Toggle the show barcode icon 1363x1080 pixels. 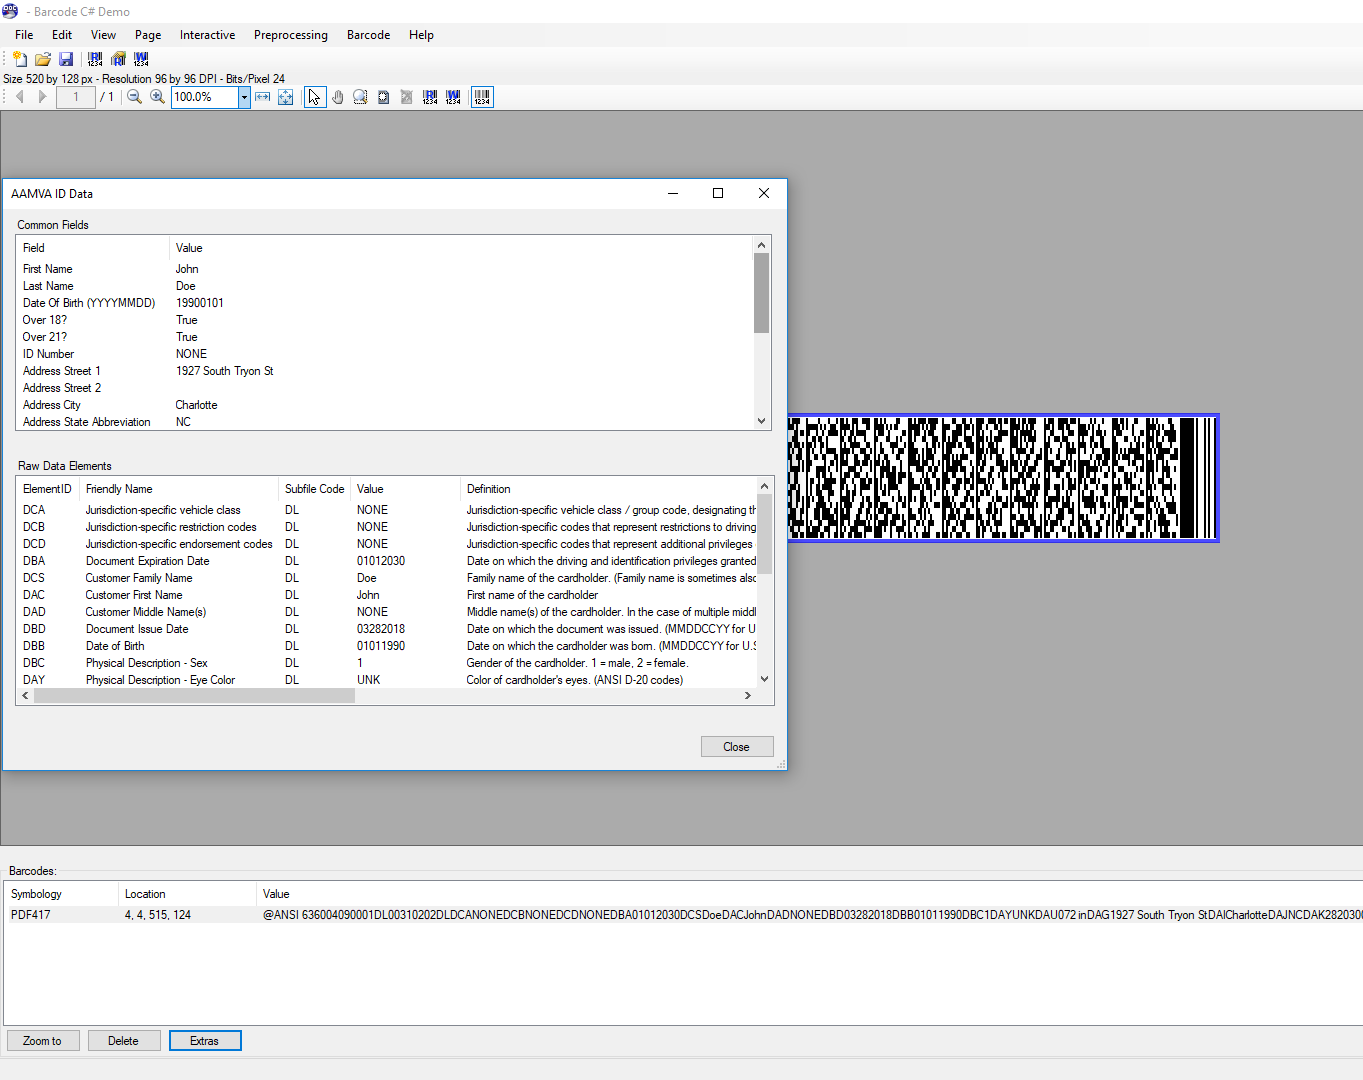482,97
